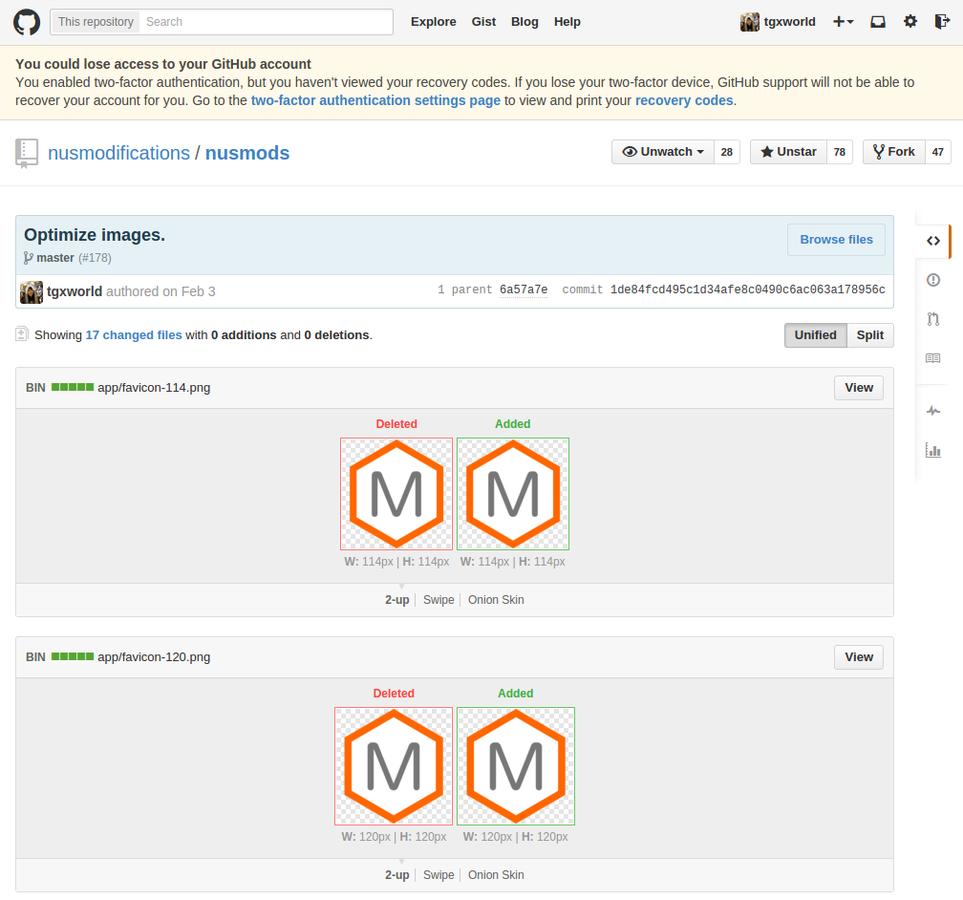Open the Pulse sidebar icon
963x900 pixels.
coord(933,411)
